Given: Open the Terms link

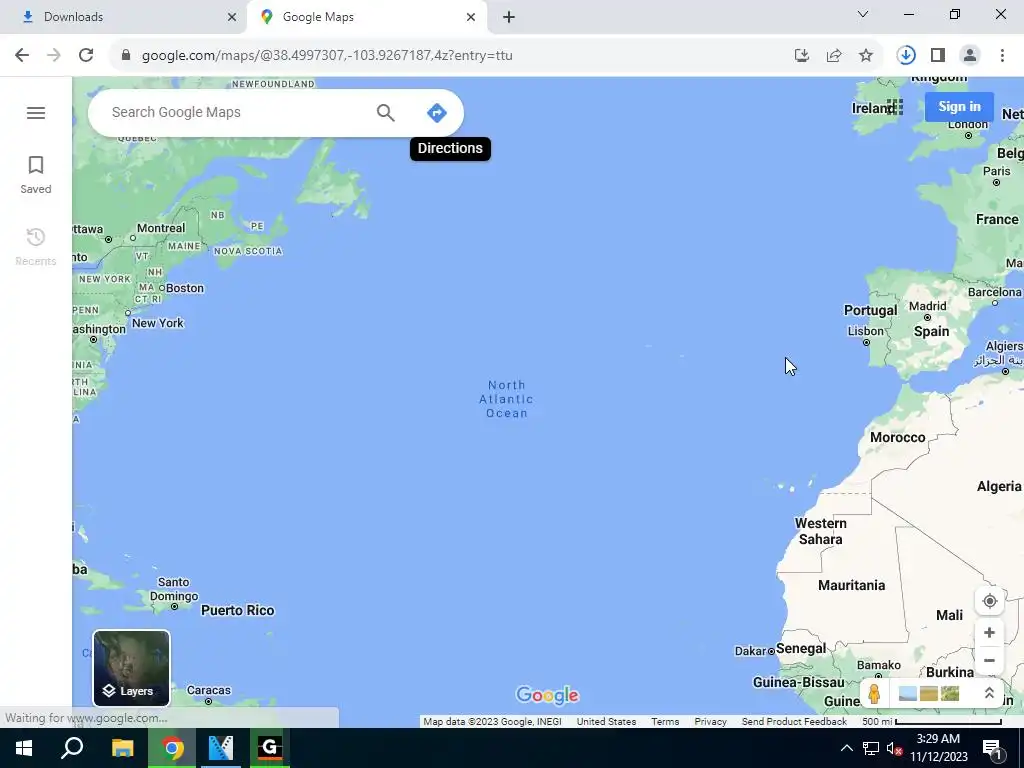Looking at the screenshot, I should click(665, 722).
